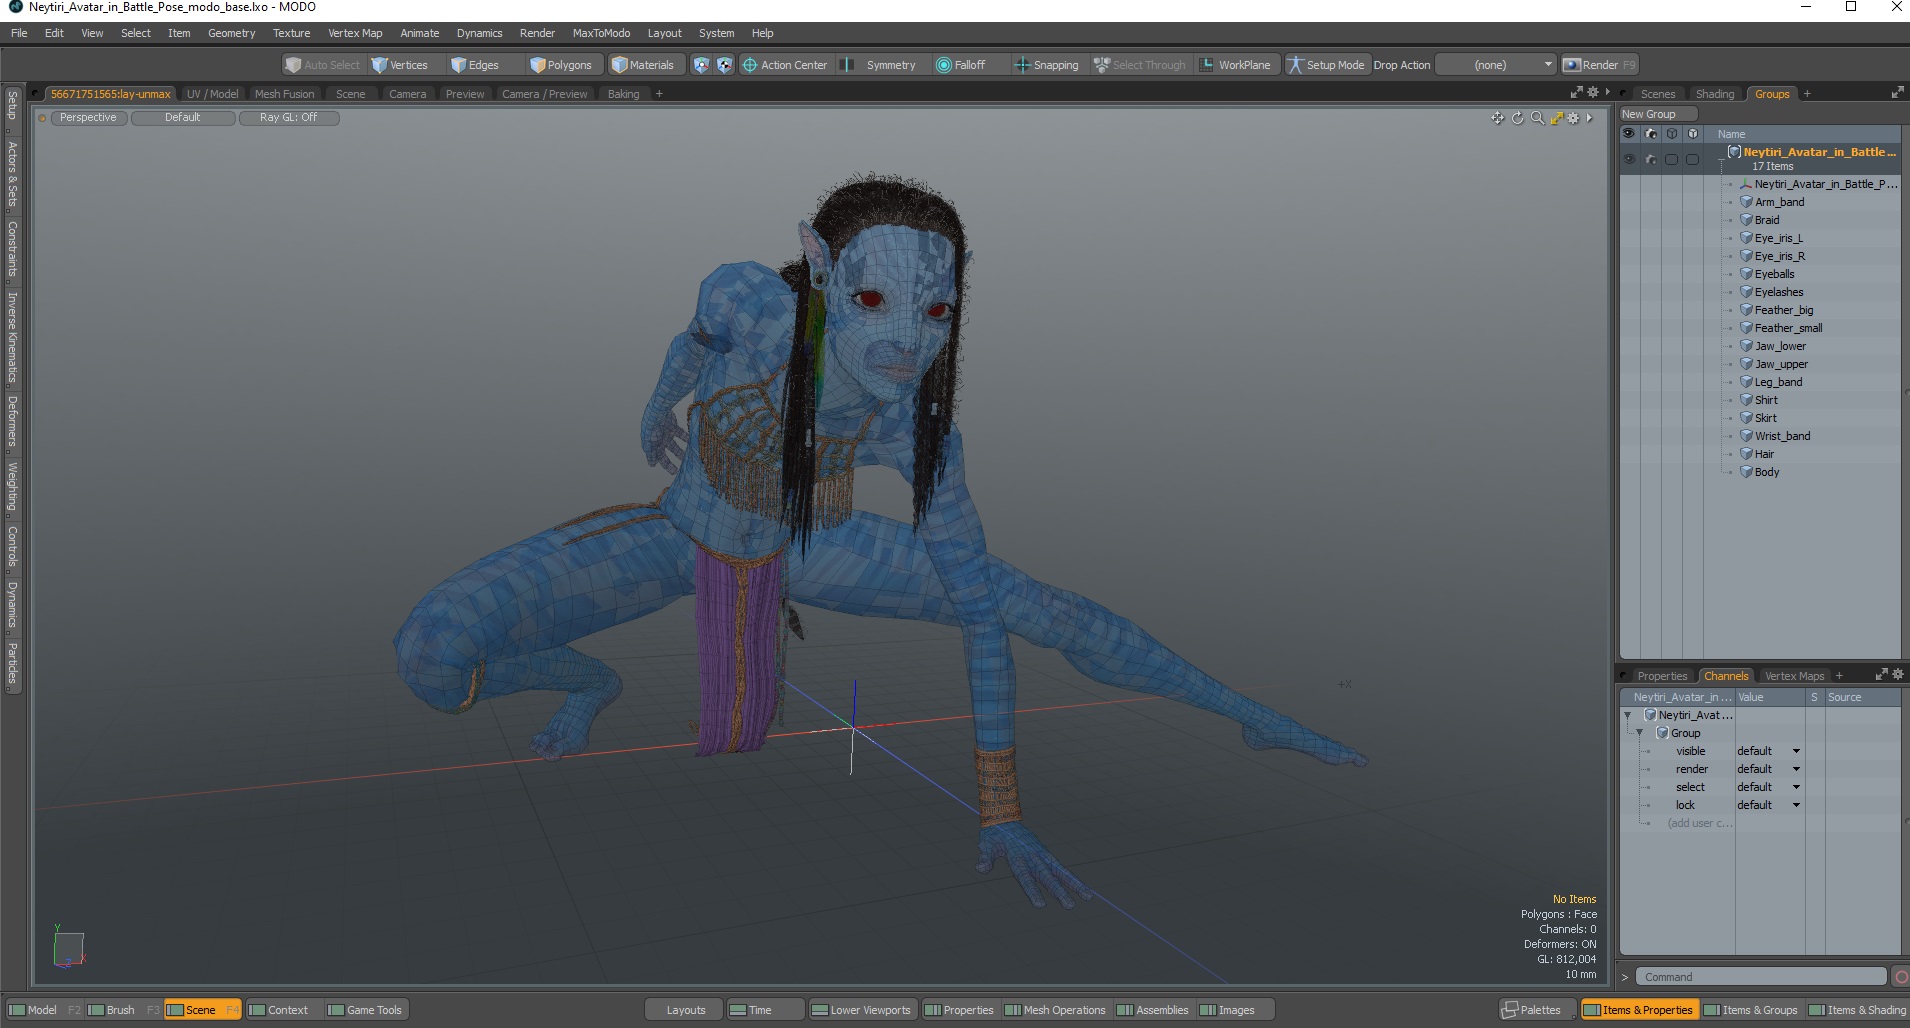The width and height of the screenshot is (1910, 1028).
Task: Open the WorkPlane options
Action: pos(1236,65)
